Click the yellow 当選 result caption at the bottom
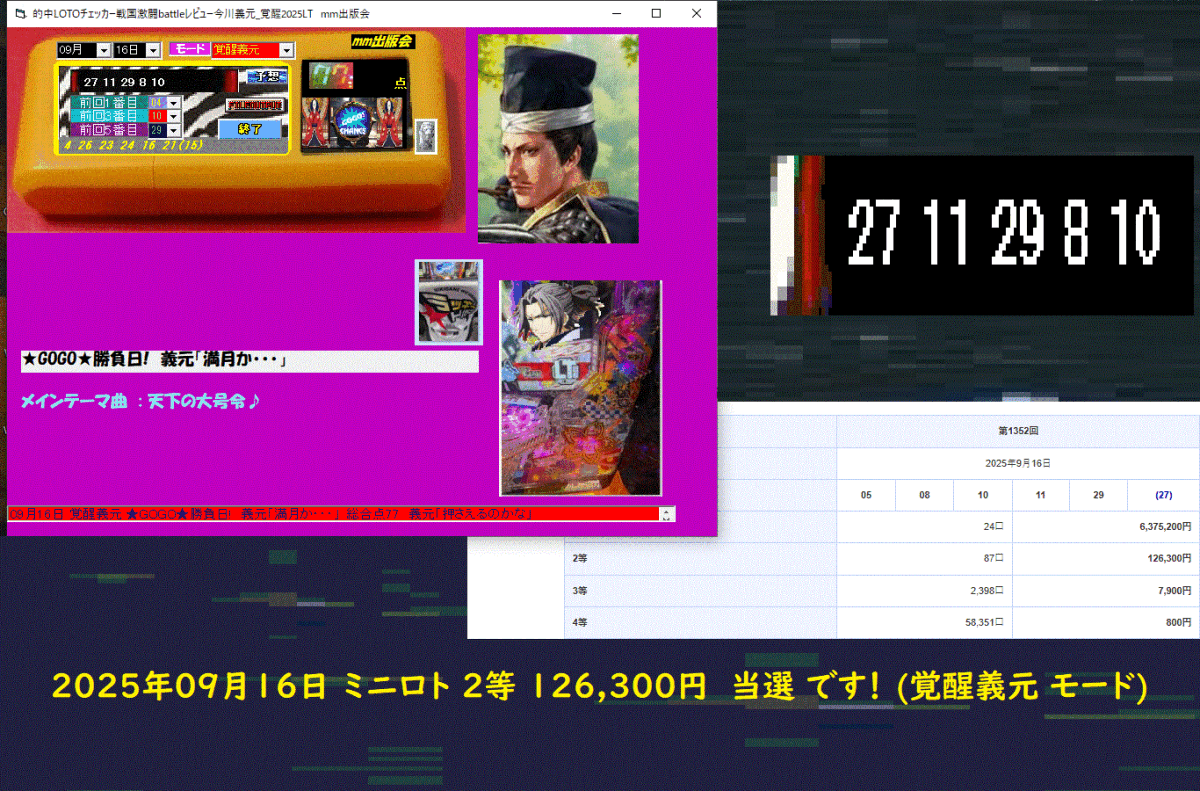Viewport: 1200px width, 791px height. tap(599, 687)
